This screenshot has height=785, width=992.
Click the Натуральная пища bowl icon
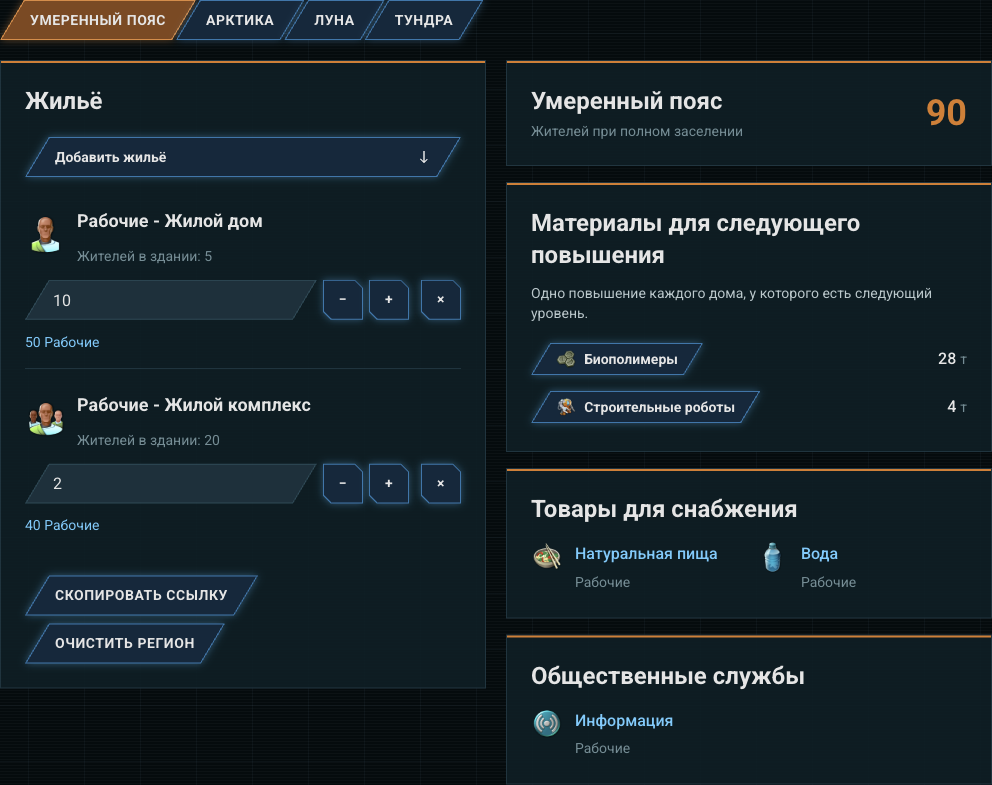[547, 557]
